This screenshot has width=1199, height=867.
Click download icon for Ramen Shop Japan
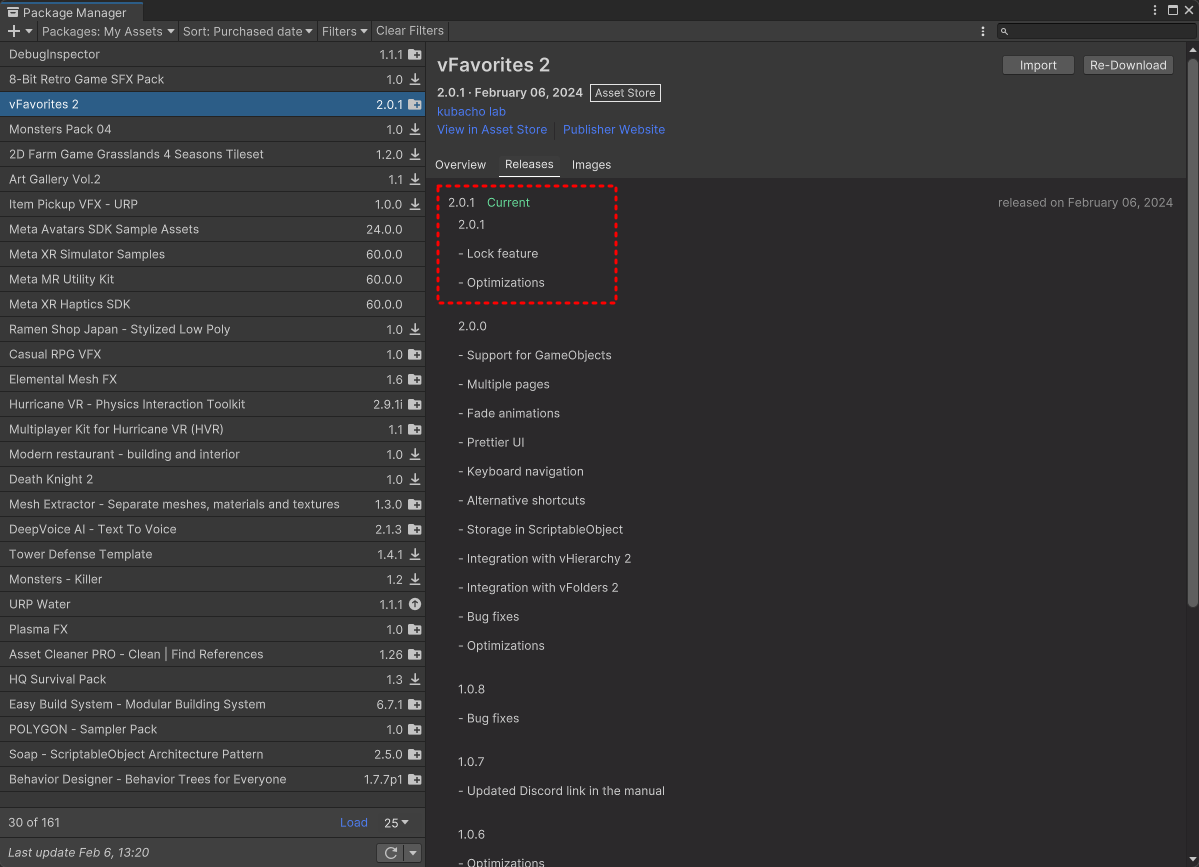click(414, 330)
